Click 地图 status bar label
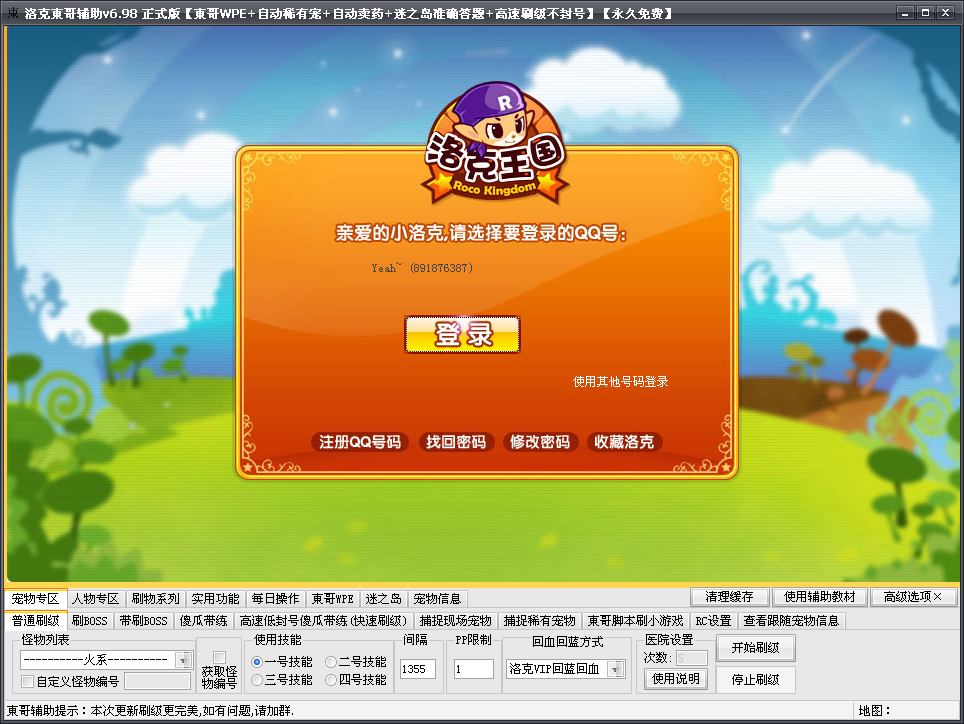 874,711
